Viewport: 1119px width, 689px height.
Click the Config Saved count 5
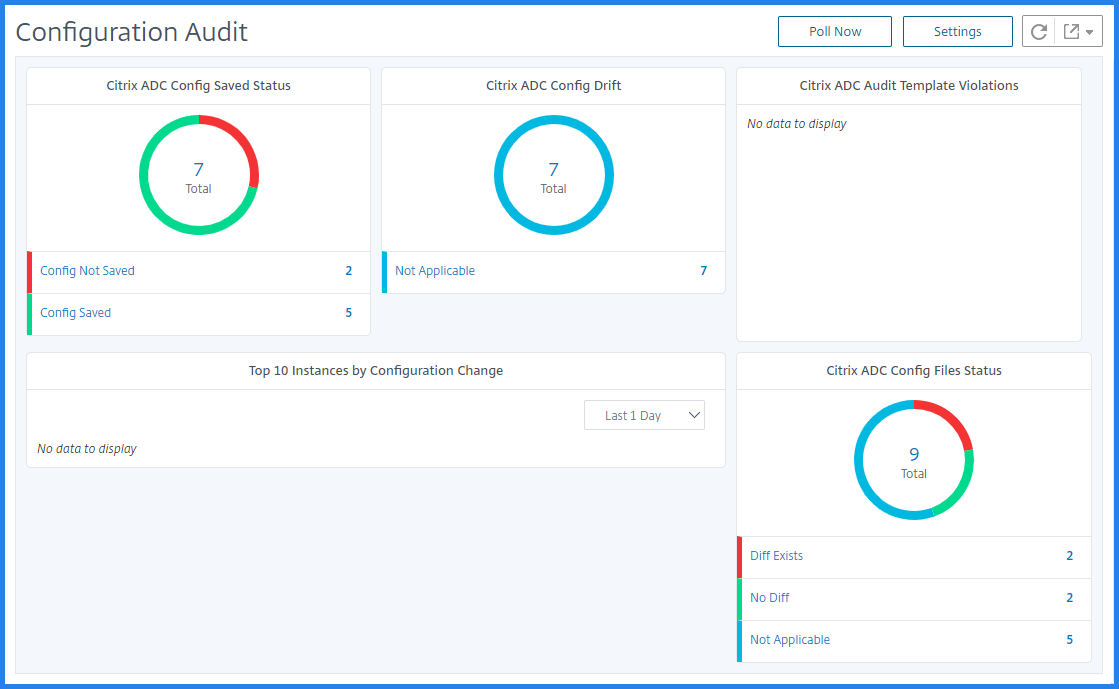coord(349,313)
